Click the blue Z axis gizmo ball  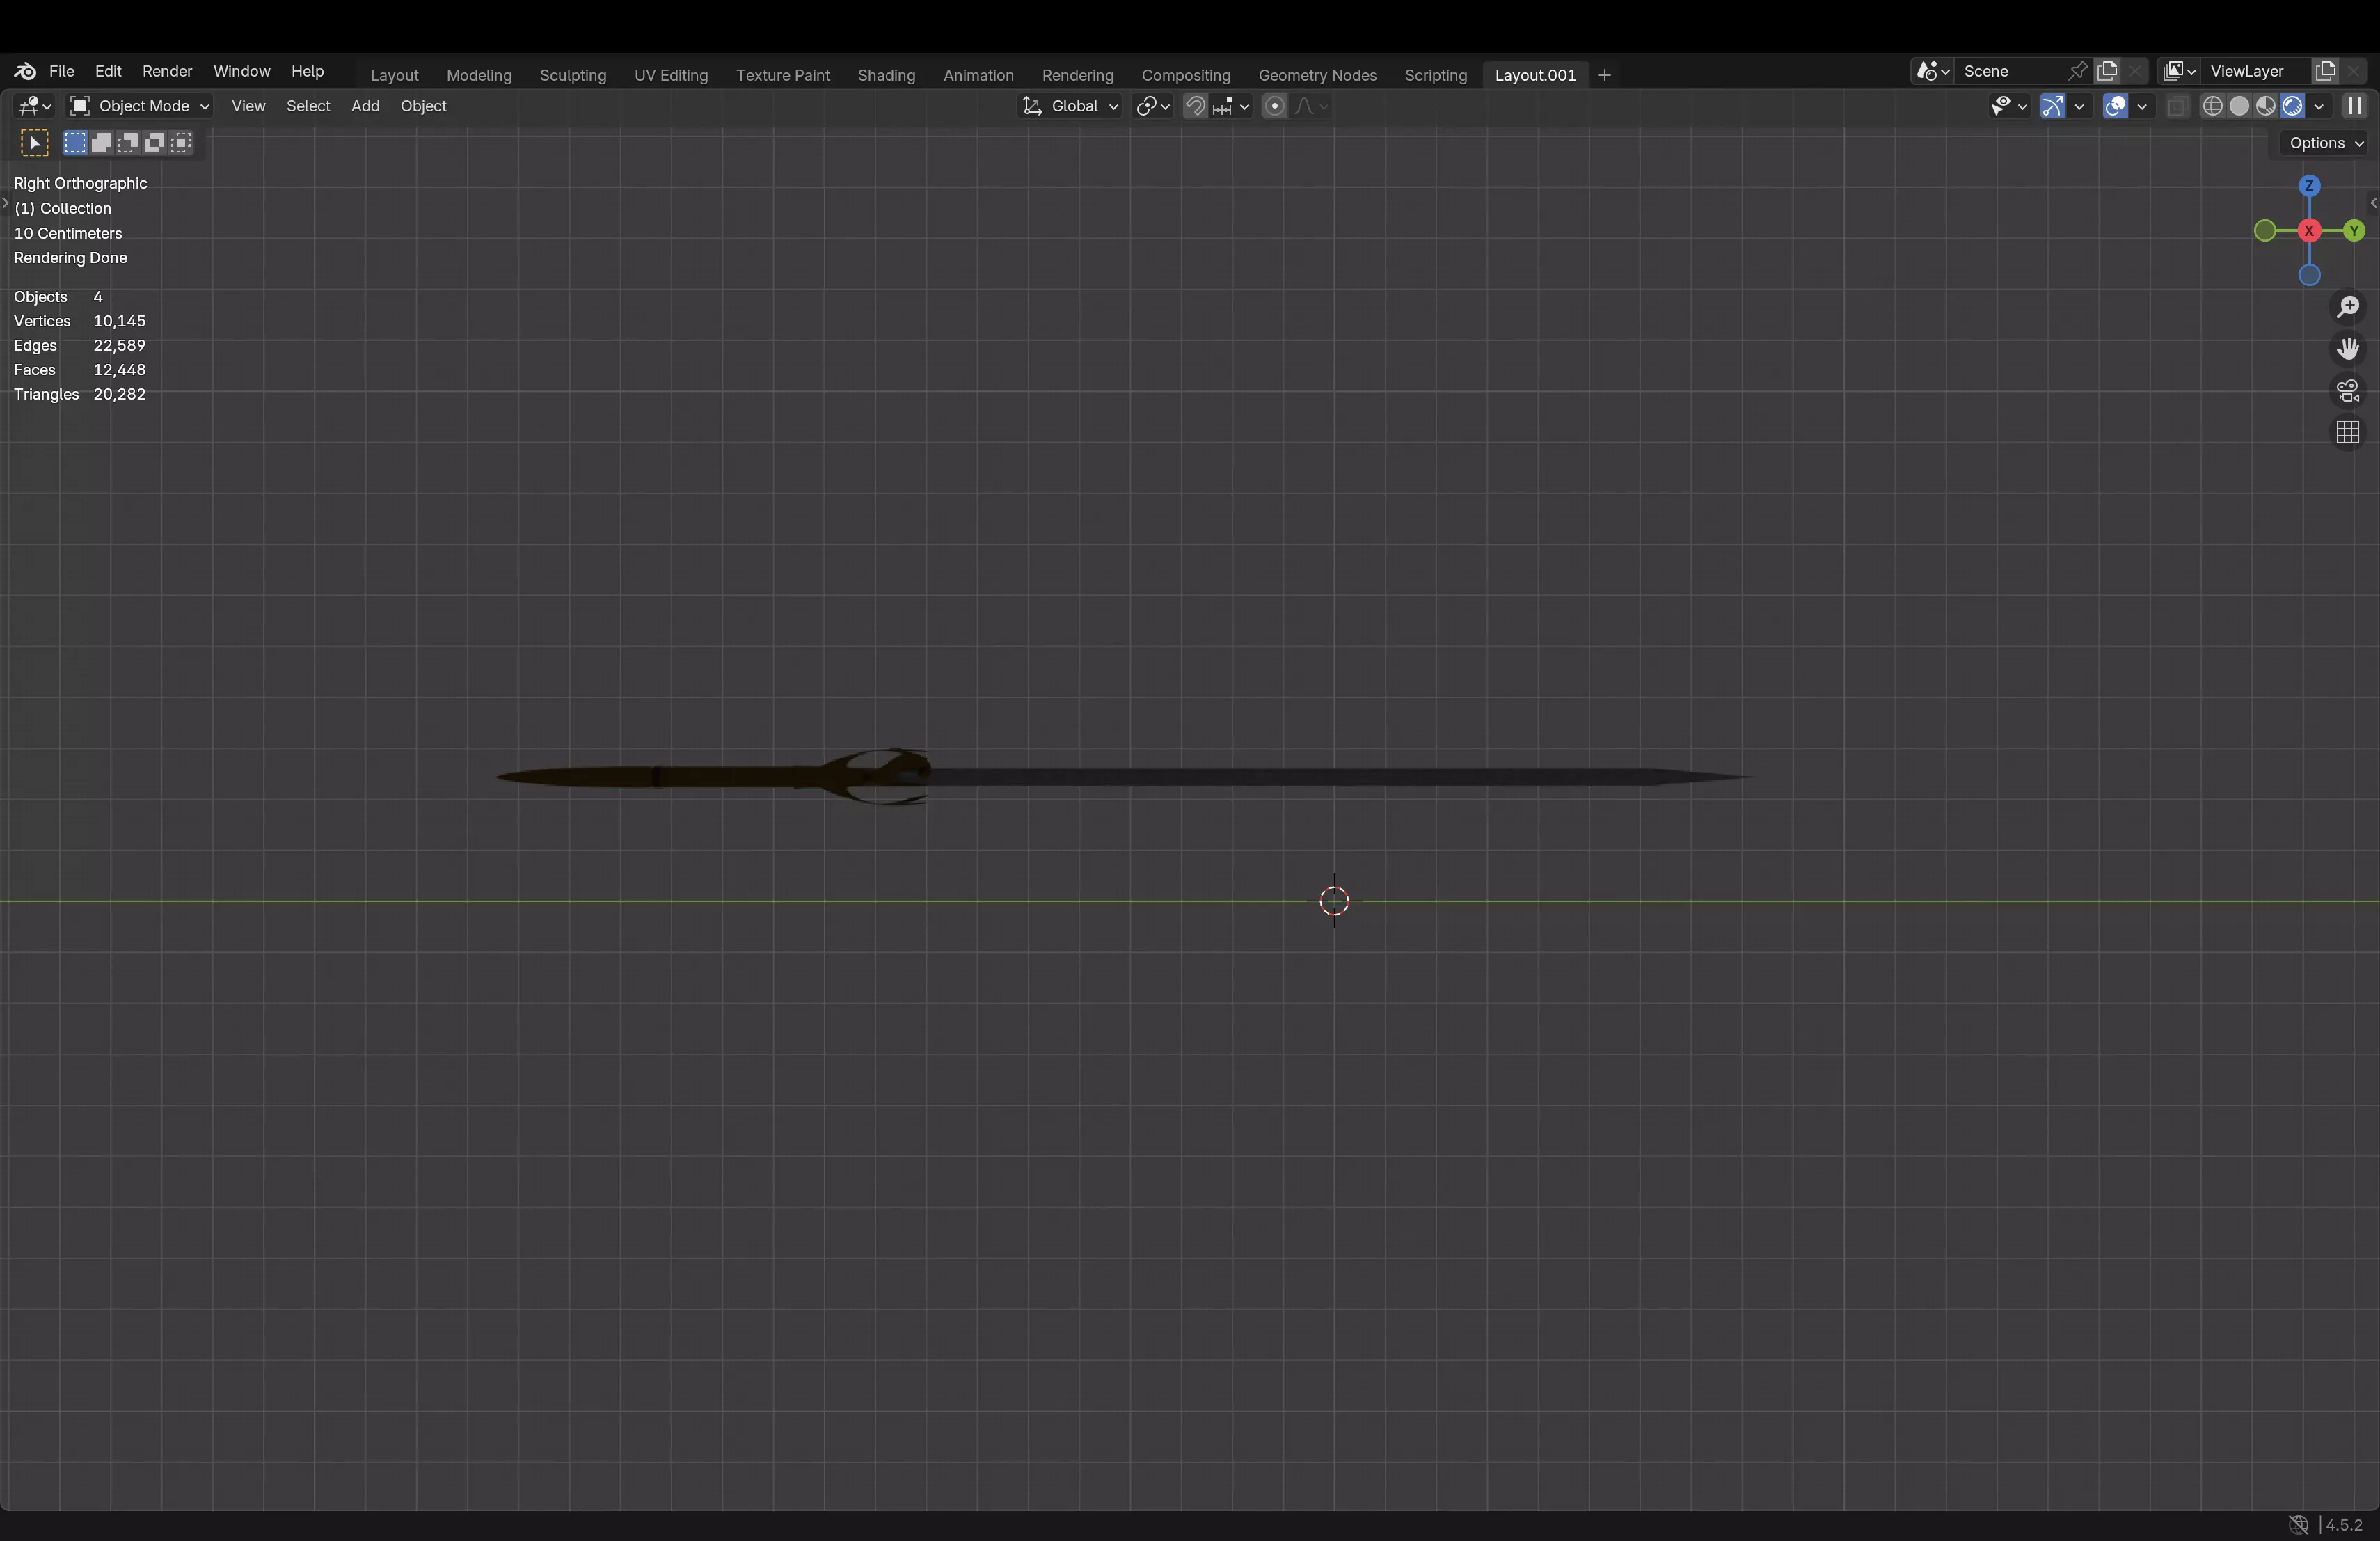pyautogui.click(x=2309, y=186)
